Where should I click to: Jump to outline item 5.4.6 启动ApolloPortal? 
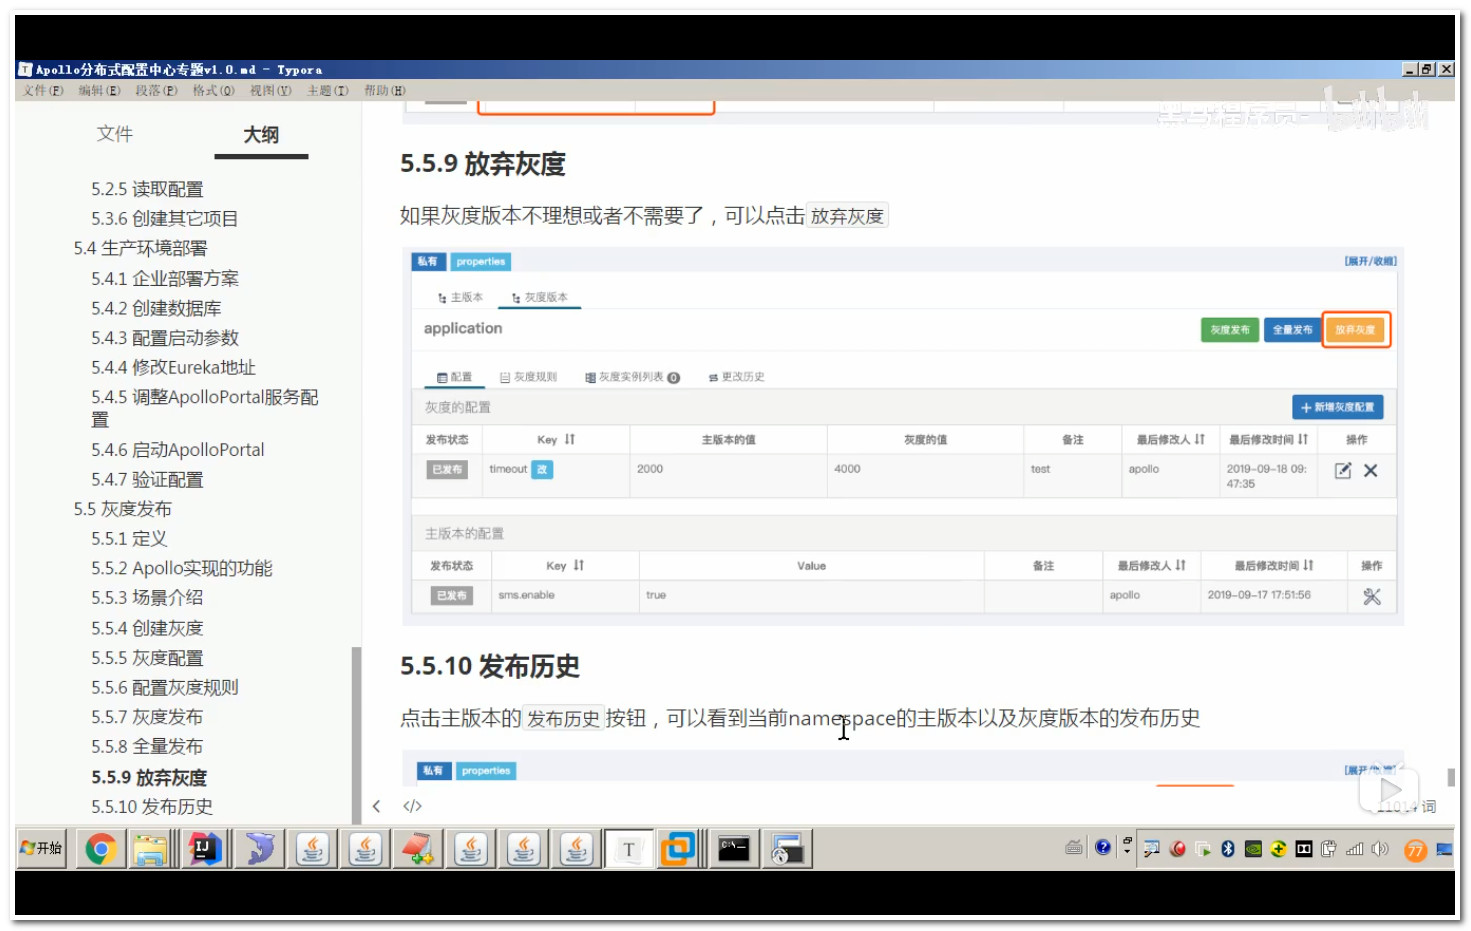pos(178,450)
